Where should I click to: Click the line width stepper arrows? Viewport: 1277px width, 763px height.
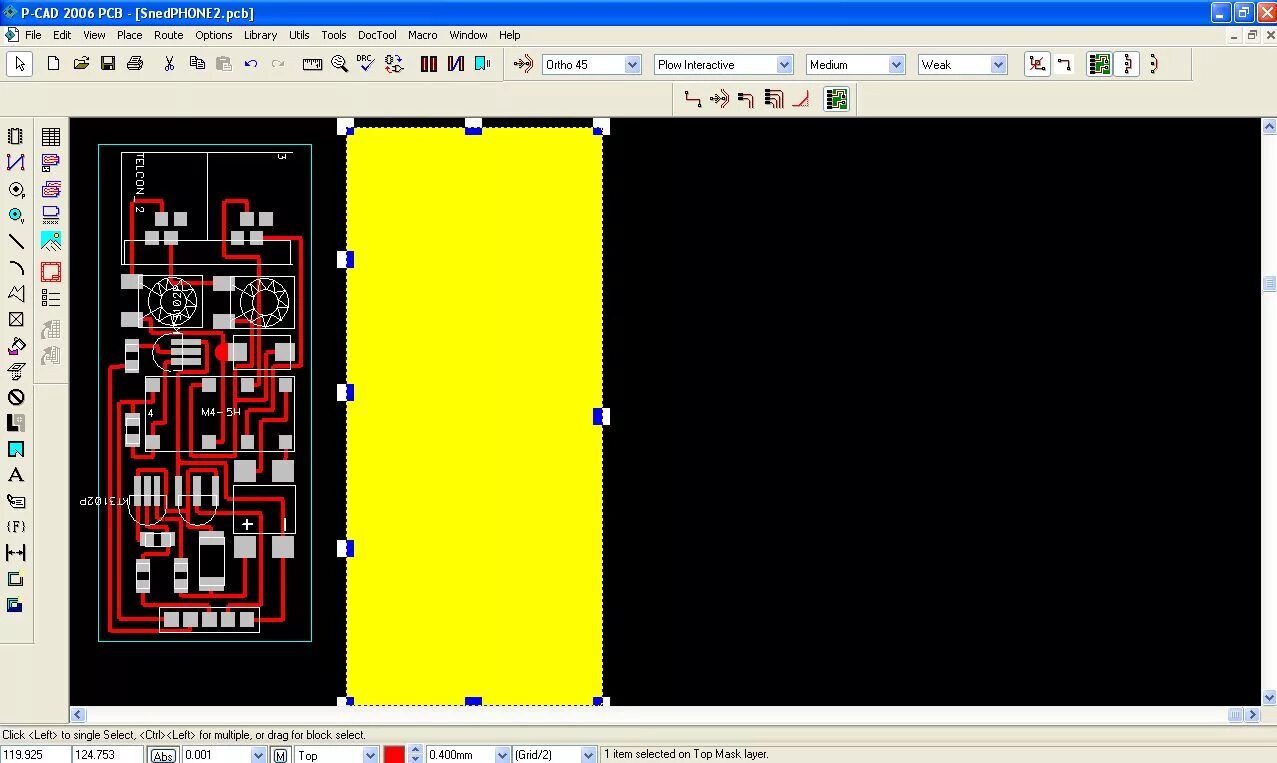(417, 755)
